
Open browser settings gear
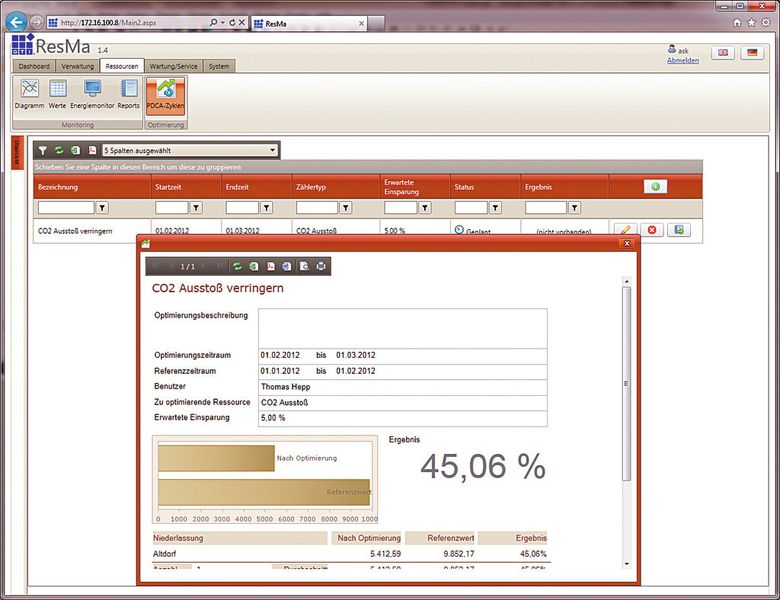pos(766,22)
